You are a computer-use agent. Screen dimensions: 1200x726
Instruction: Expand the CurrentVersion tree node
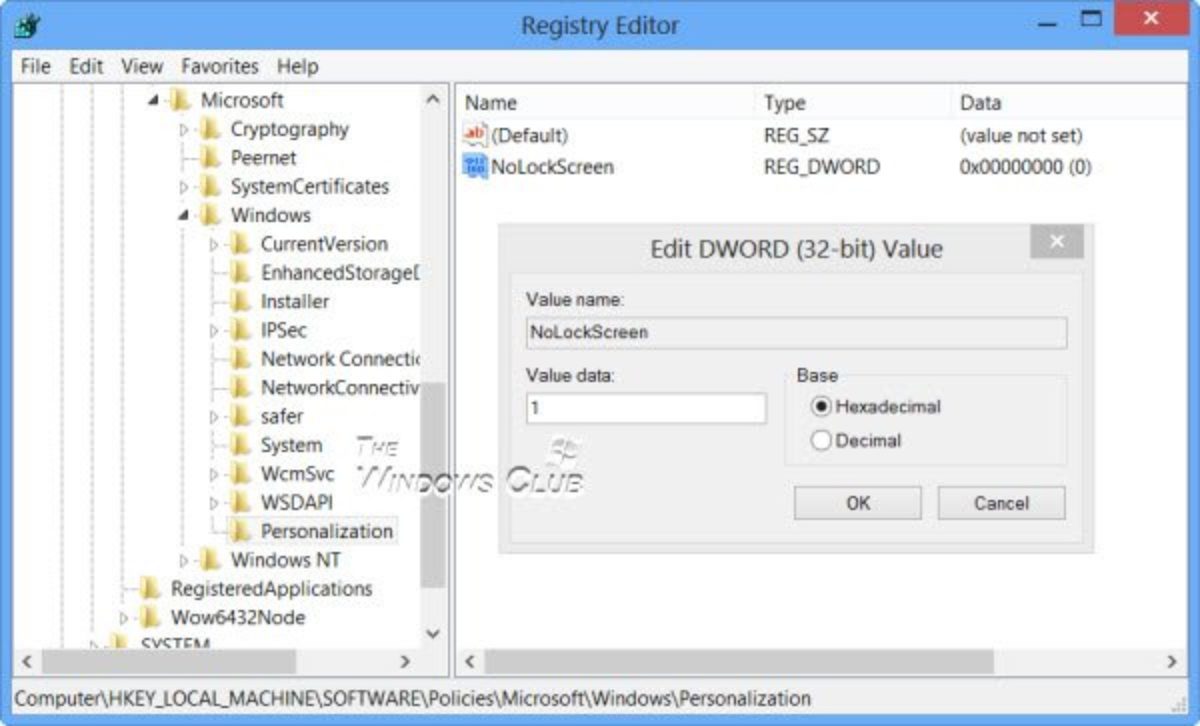click(x=214, y=244)
